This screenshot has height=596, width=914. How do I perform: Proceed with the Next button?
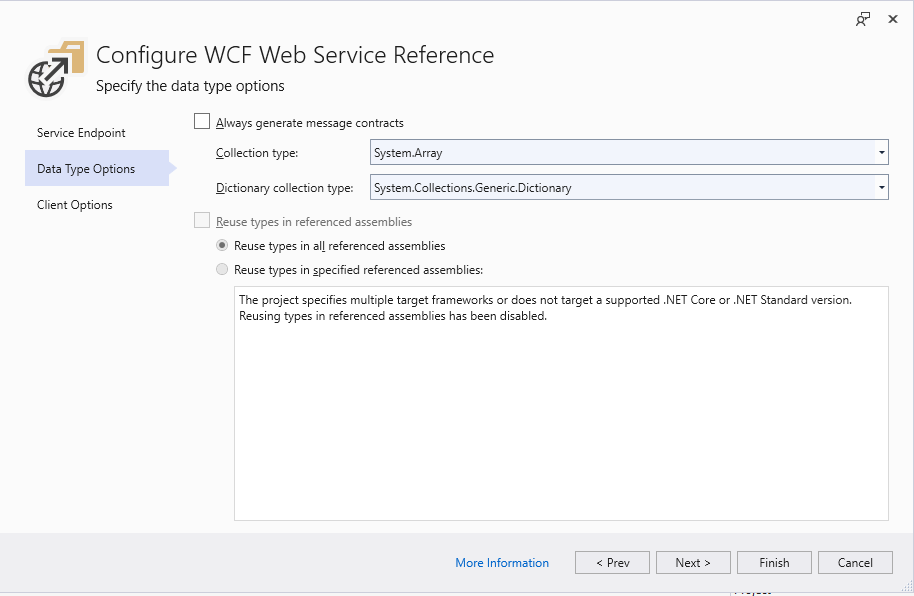tap(692, 563)
